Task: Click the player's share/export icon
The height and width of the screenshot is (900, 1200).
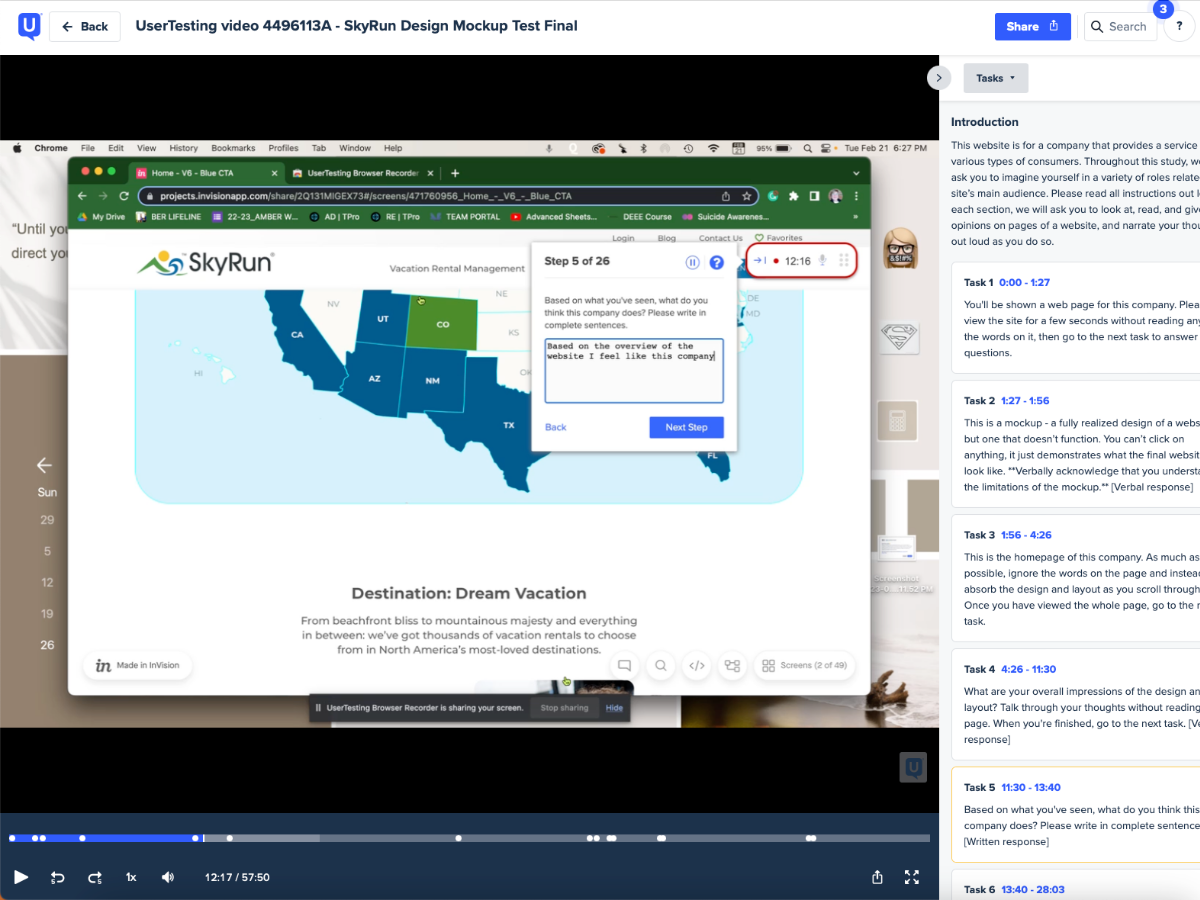Action: (x=877, y=877)
